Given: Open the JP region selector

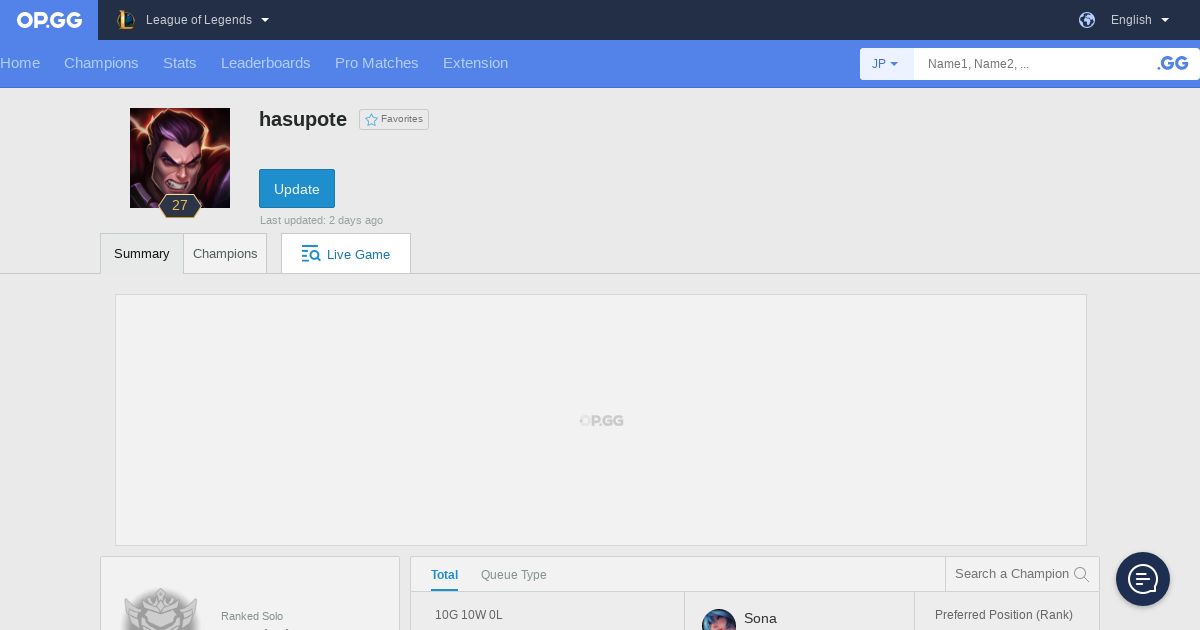Looking at the screenshot, I should pos(886,64).
